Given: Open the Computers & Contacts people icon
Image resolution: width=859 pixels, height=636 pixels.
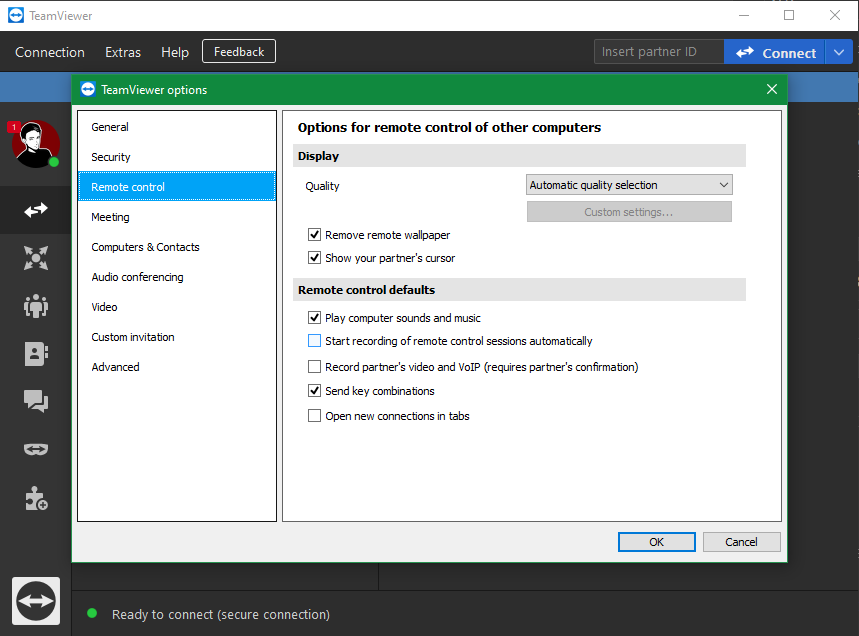Looking at the screenshot, I should (35, 305).
